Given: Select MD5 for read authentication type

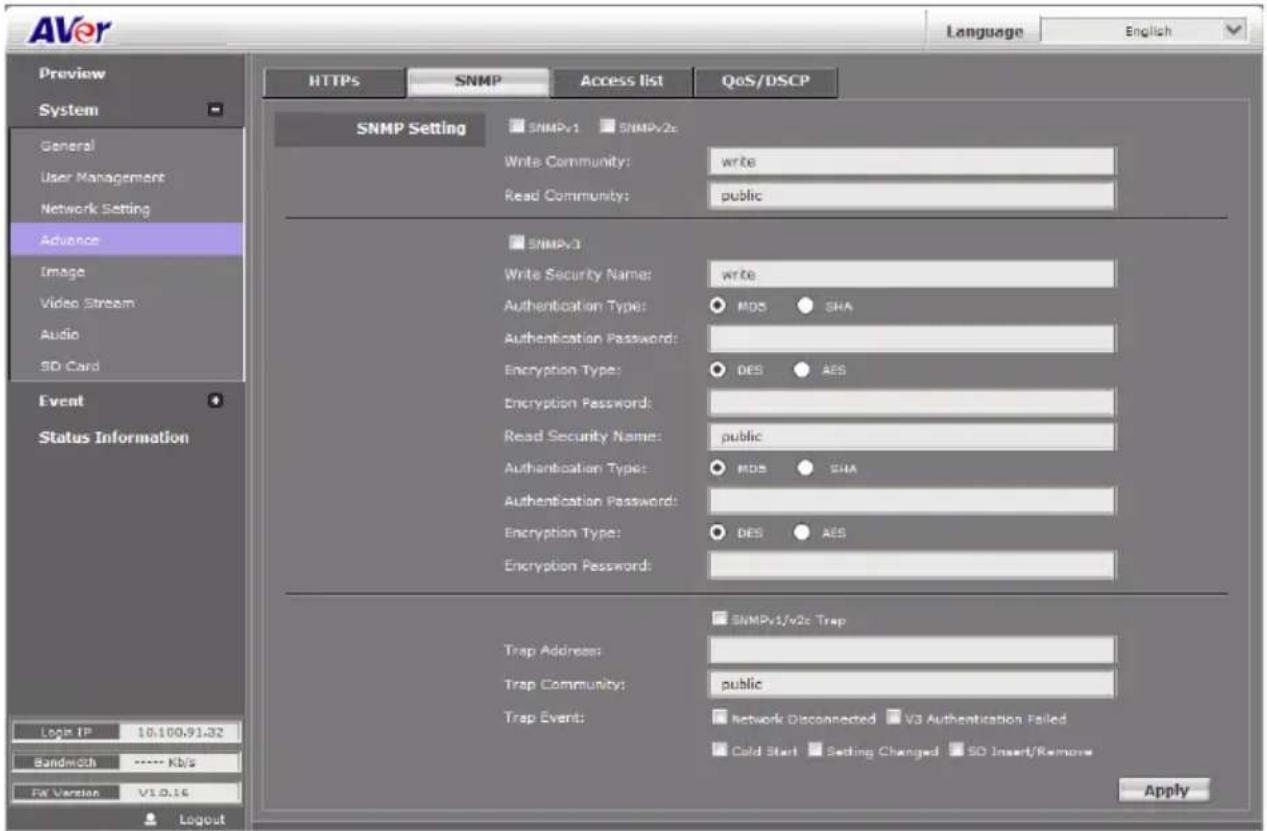Looking at the screenshot, I should [718, 468].
